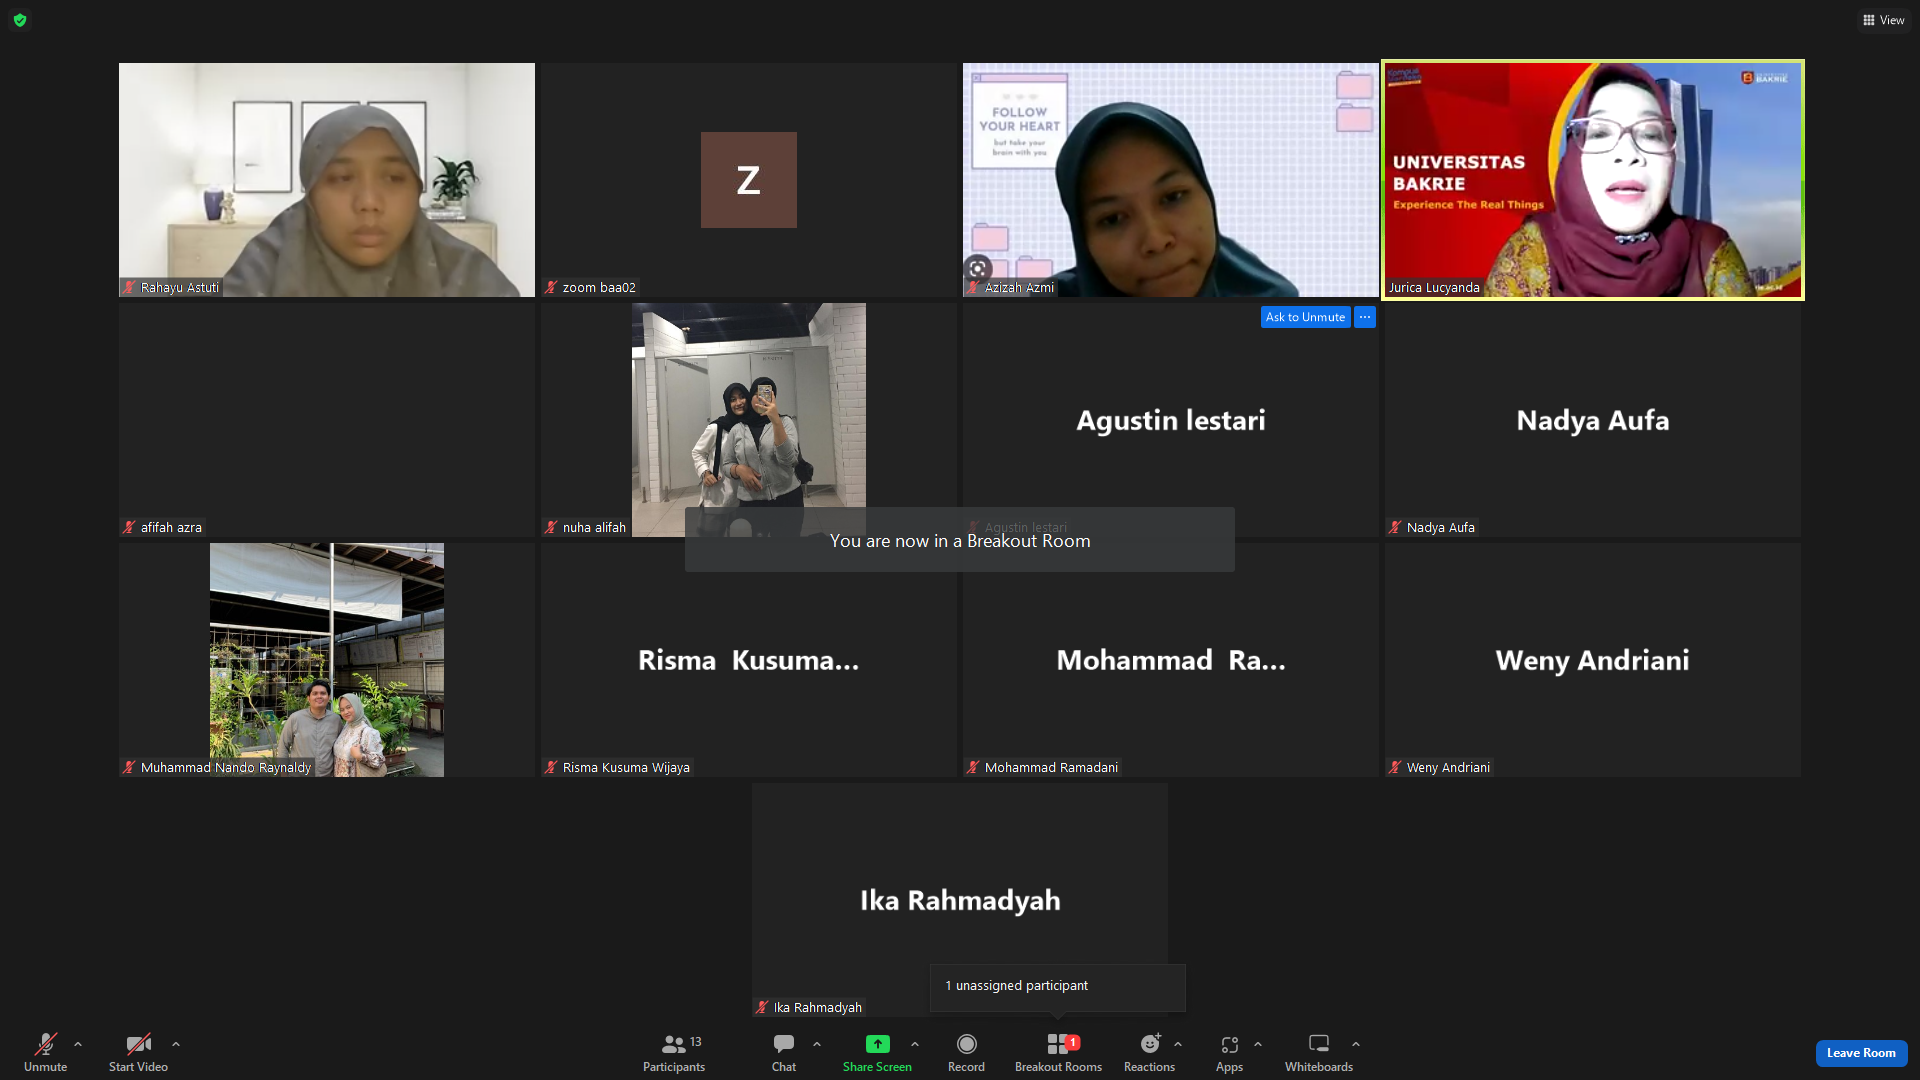Click muted mic icon beside afifah azra

(x=129, y=528)
